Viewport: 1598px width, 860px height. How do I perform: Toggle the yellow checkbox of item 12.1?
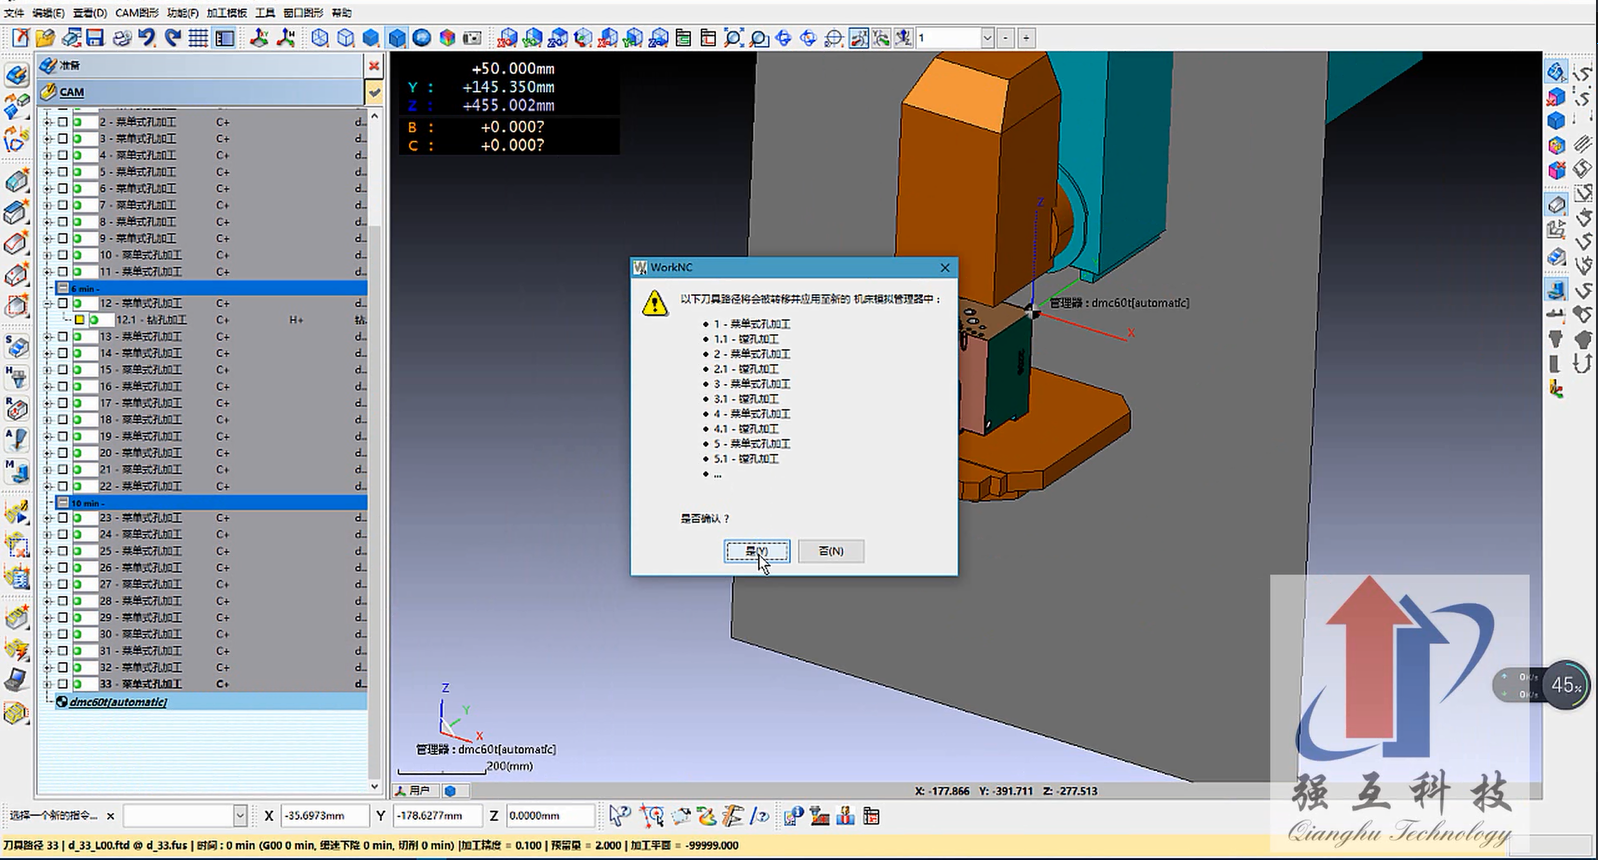pyautogui.click(x=79, y=320)
